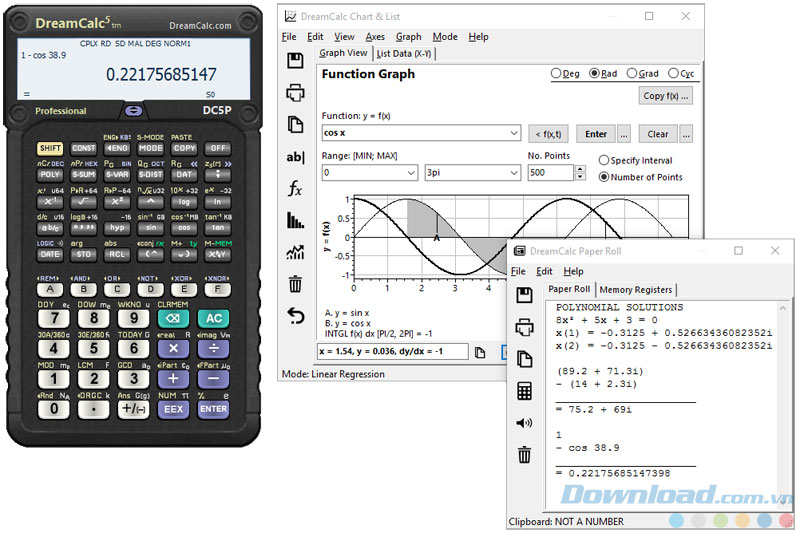Click the No. Points 500 input field

[x=550, y=172]
